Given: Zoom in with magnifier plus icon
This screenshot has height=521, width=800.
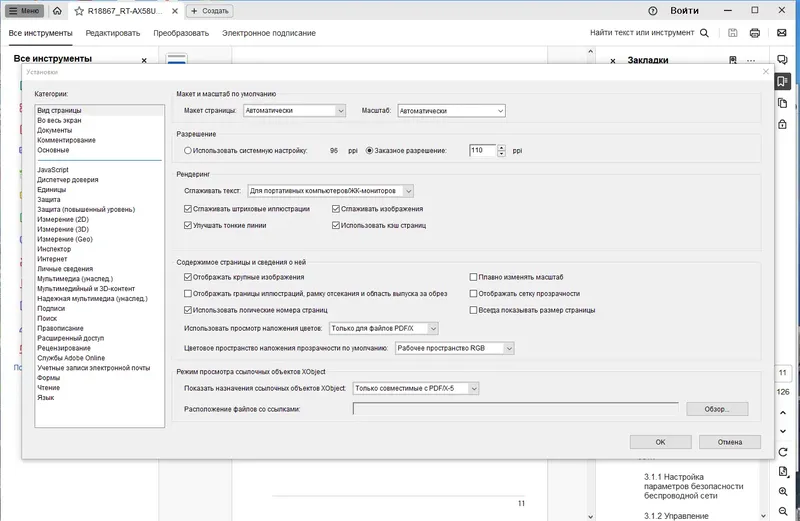Looking at the screenshot, I should 783,491.
